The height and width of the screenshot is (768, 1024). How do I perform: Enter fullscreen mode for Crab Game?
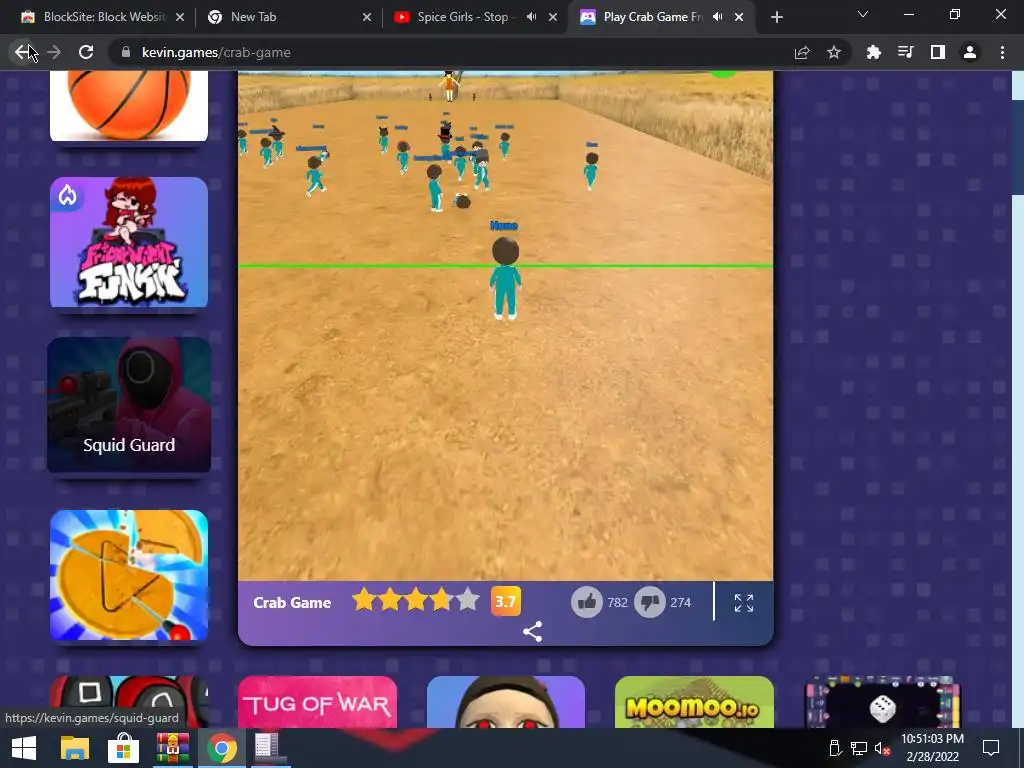[744, 602]
